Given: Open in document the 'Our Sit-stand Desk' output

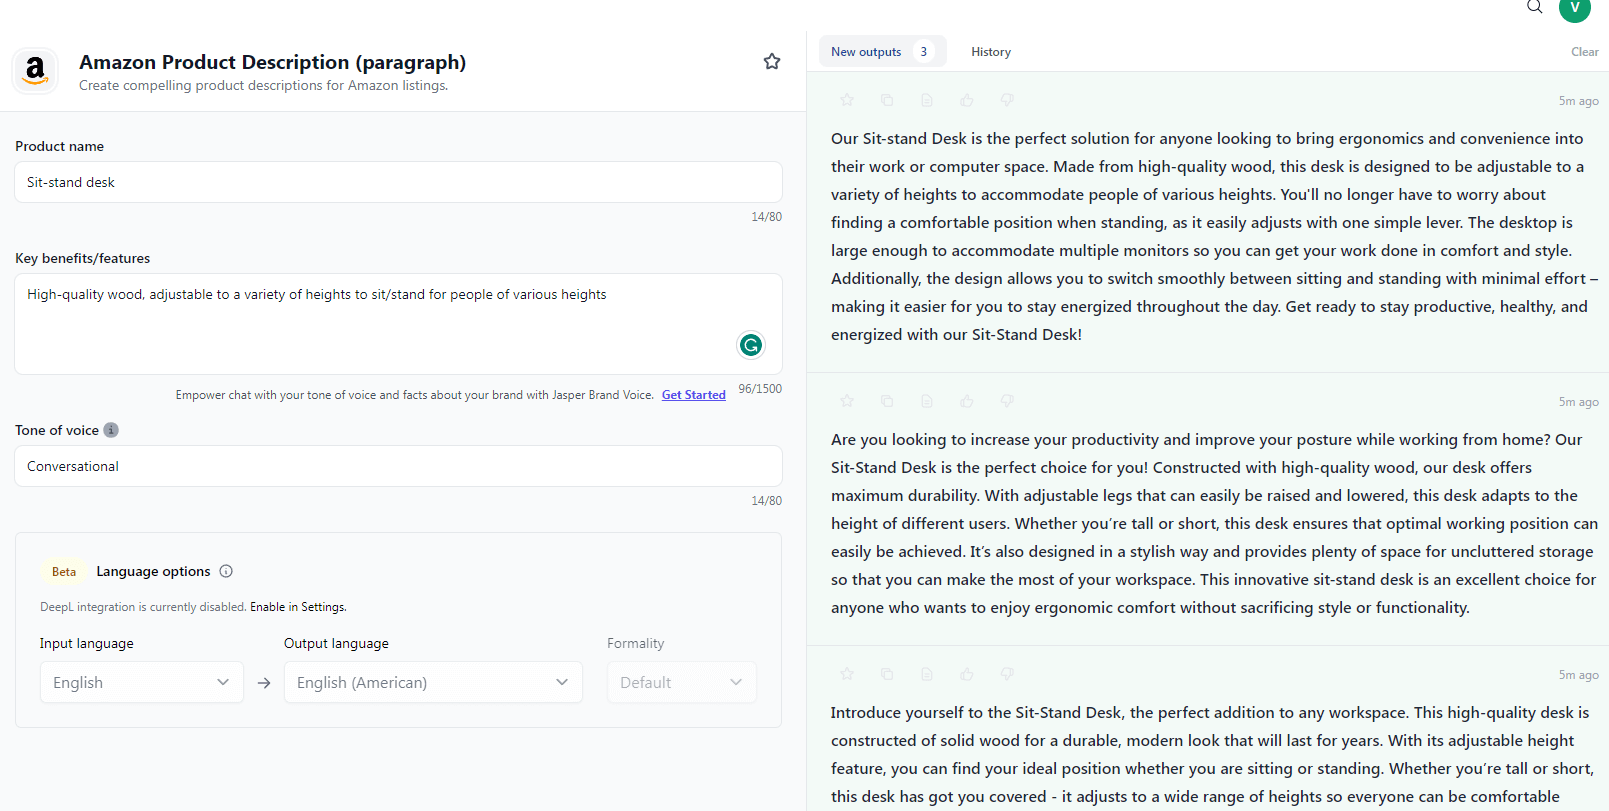Looking at the screenshot, I should tap(927, 100).
